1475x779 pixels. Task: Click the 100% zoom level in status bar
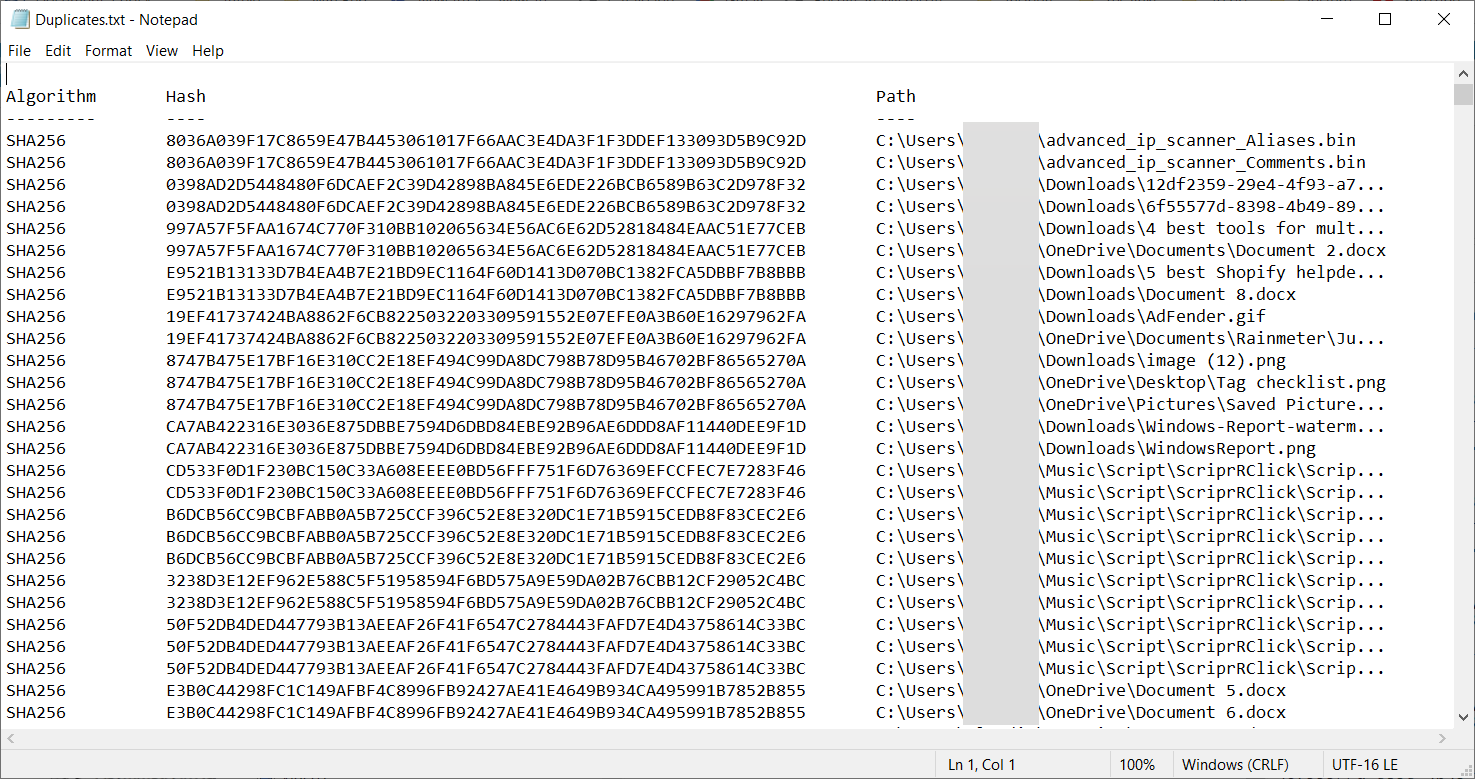tap(1137, 765)
